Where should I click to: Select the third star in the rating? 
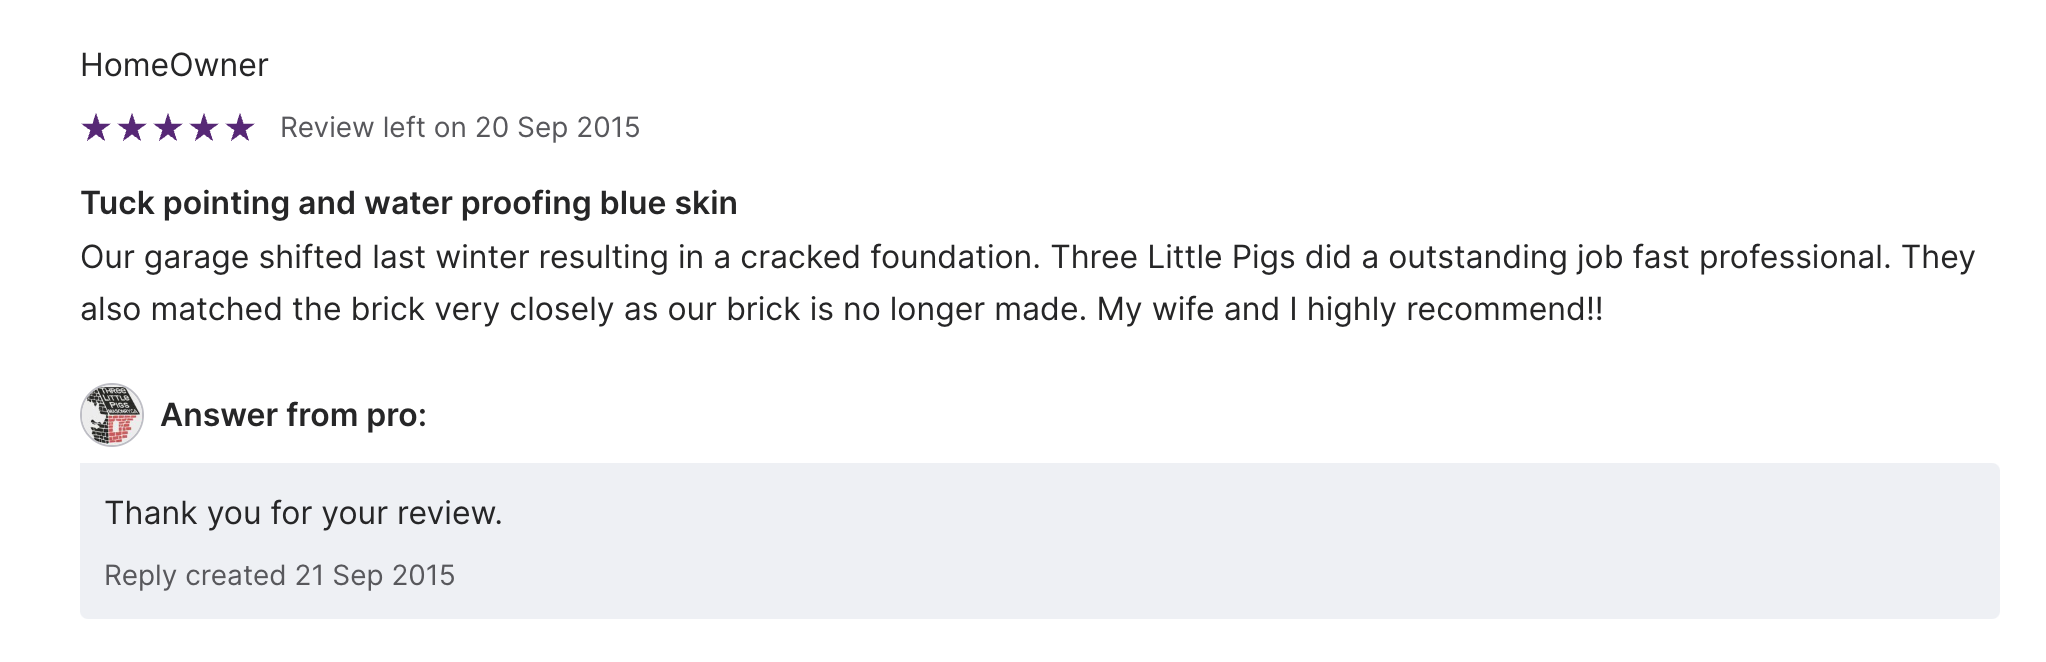point(168,128)
